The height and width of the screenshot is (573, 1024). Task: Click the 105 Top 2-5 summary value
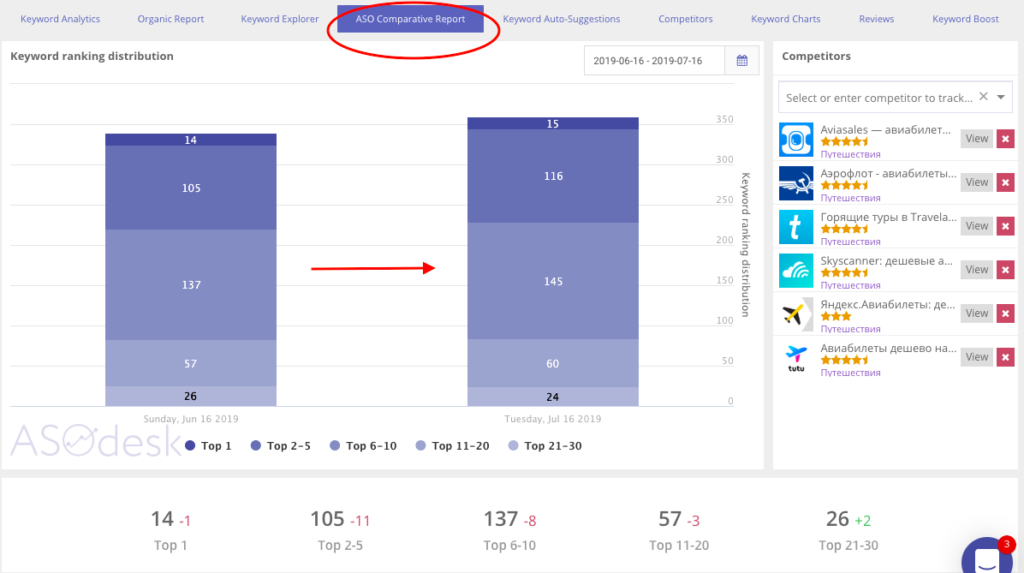327,519
